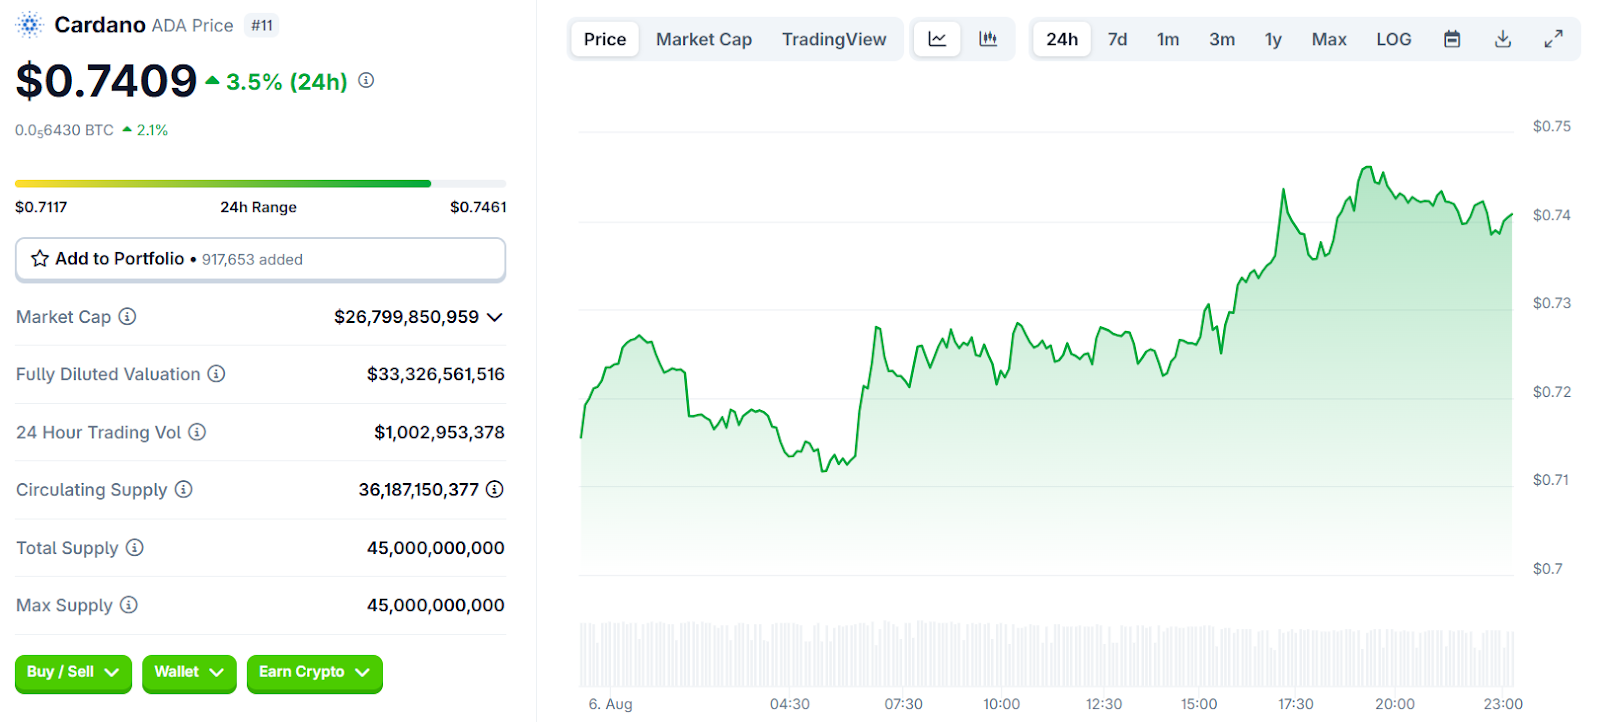Screen dimensions: 1600x722
Task: Click the 3.5% (24h) change text
Action: tap(287, 82)
